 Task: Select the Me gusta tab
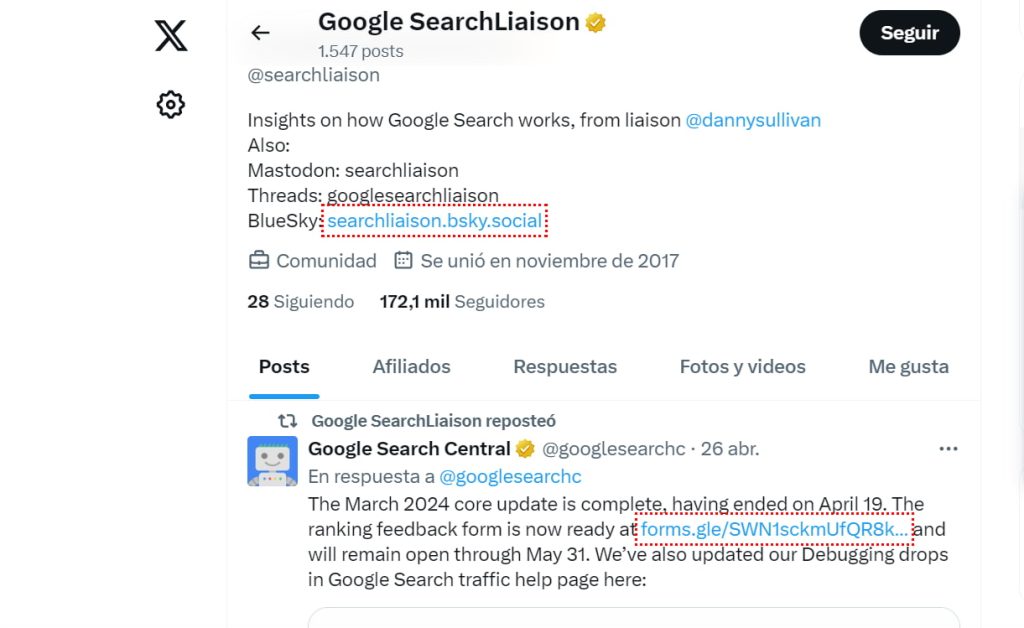coord(907,367)
